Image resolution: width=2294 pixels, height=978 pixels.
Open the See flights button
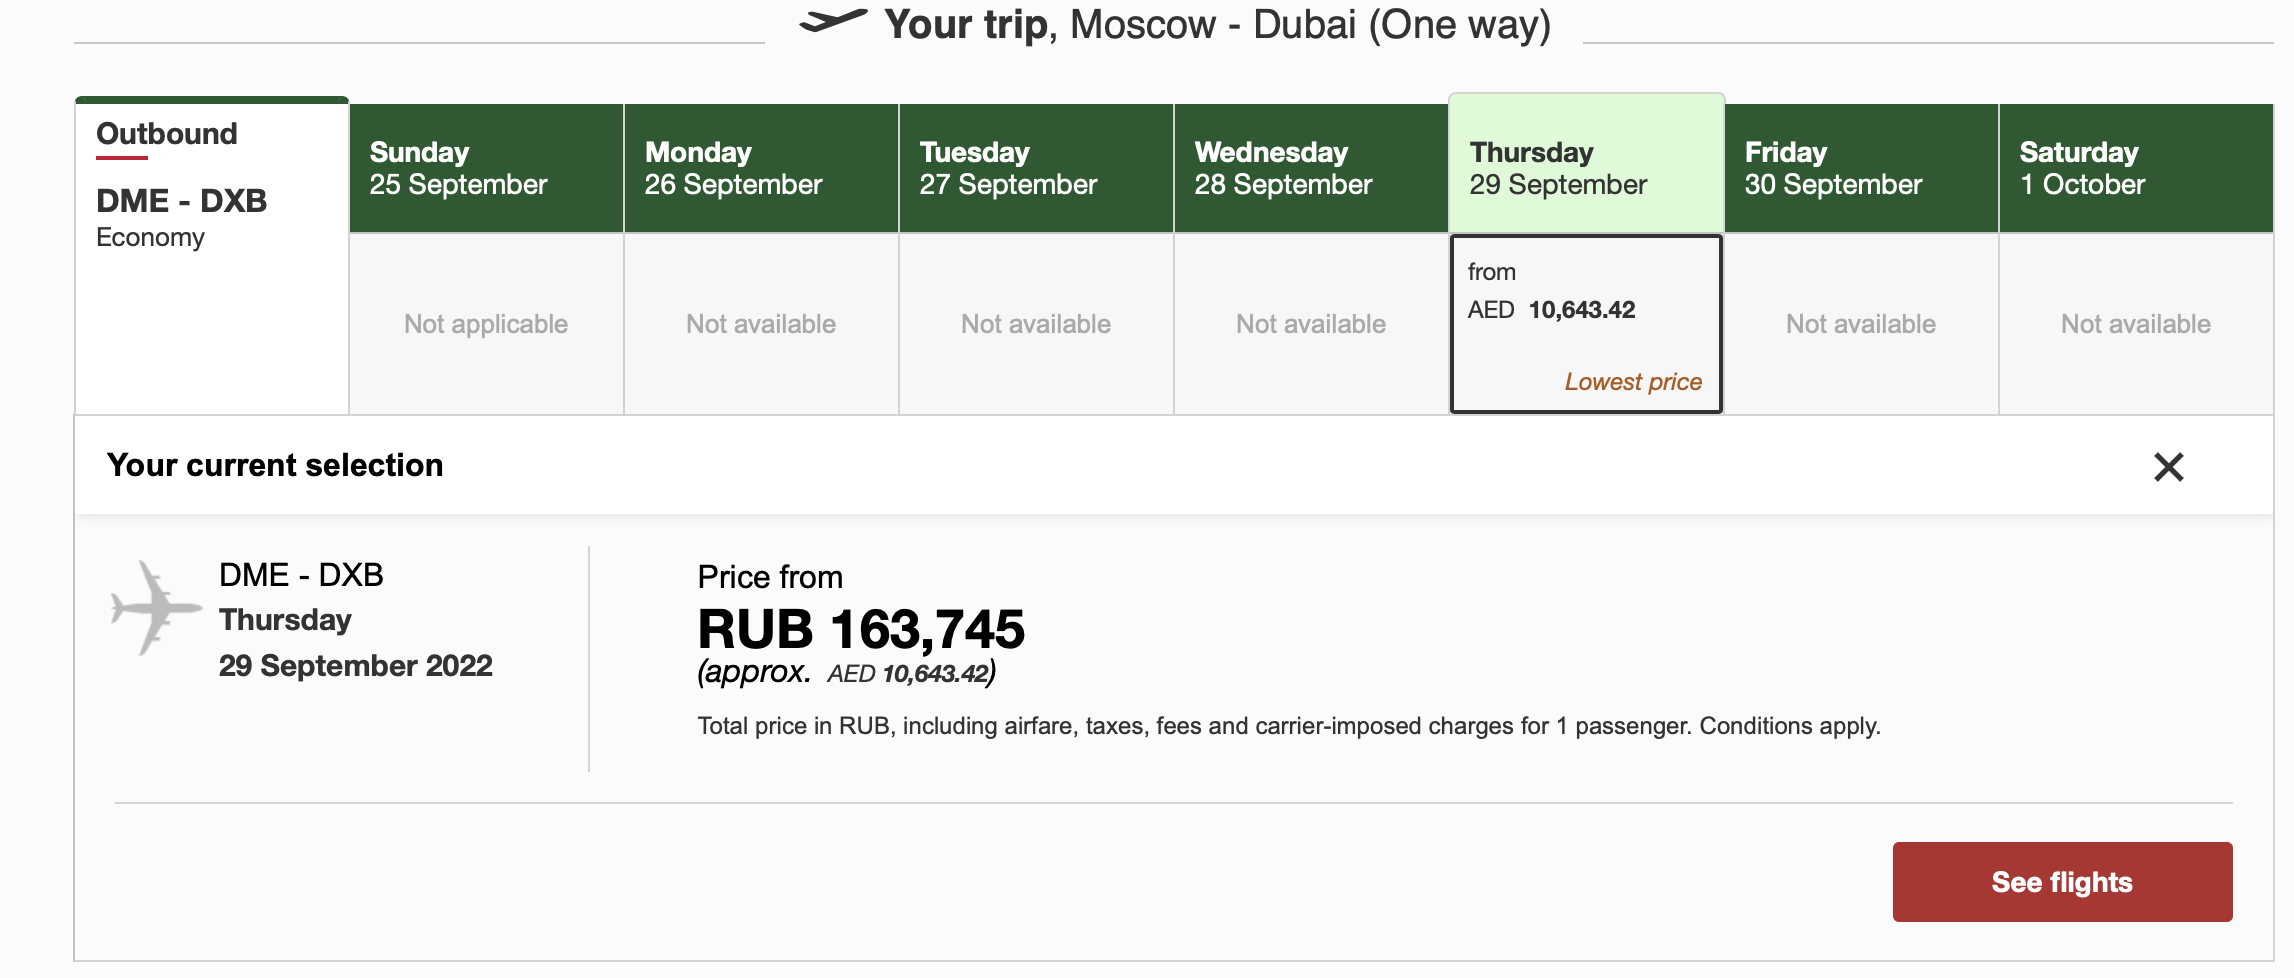point(2062,882)
